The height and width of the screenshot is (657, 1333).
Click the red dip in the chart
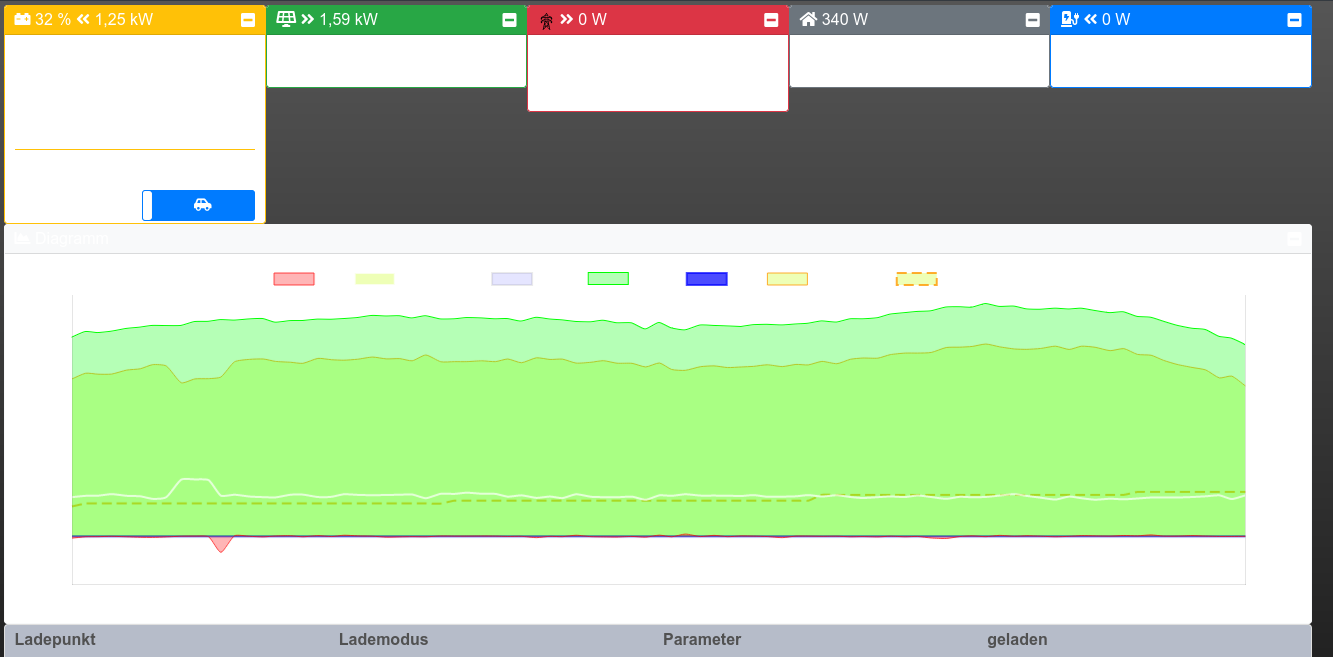click(x=221, y=544)
